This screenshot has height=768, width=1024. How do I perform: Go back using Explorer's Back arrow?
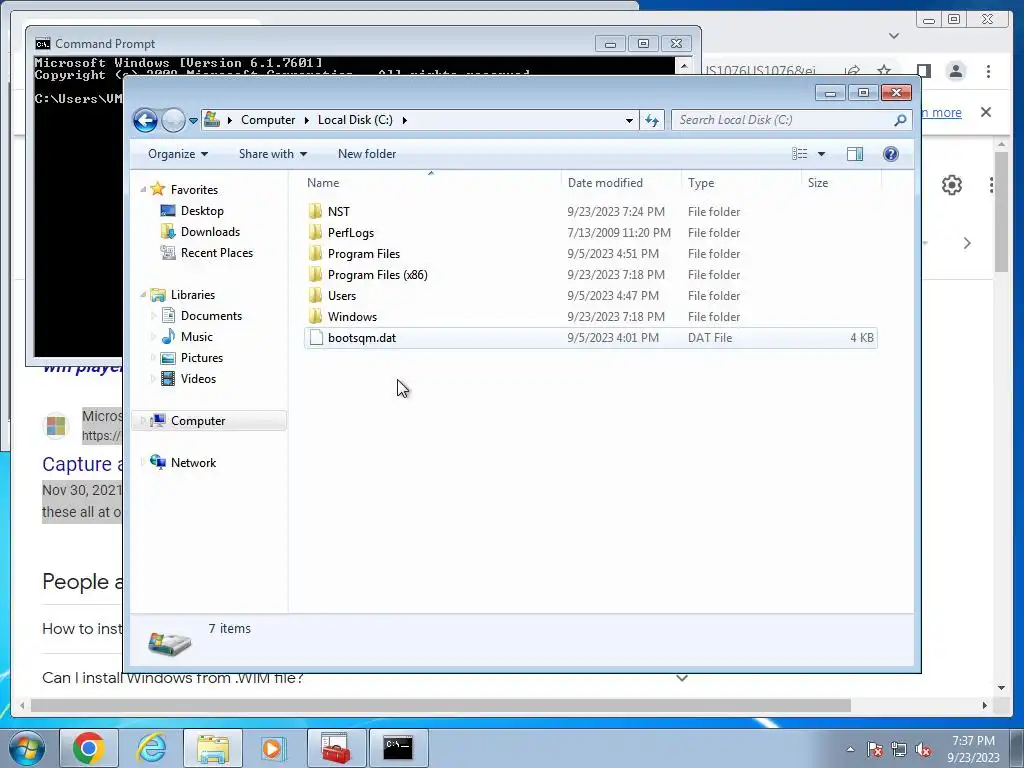[x=145, y=120]
